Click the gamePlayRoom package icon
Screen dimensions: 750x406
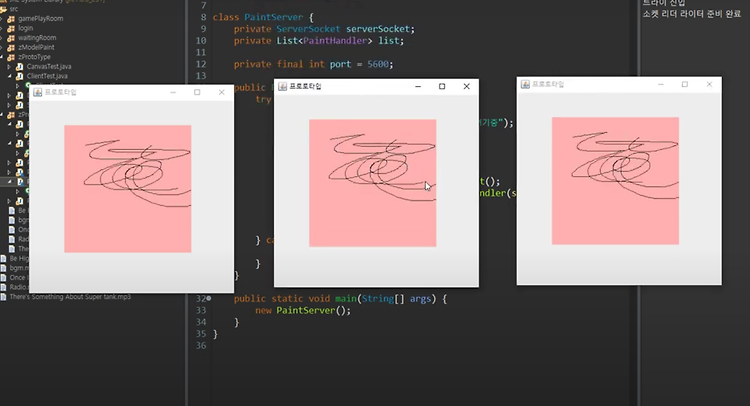point(11,19)
